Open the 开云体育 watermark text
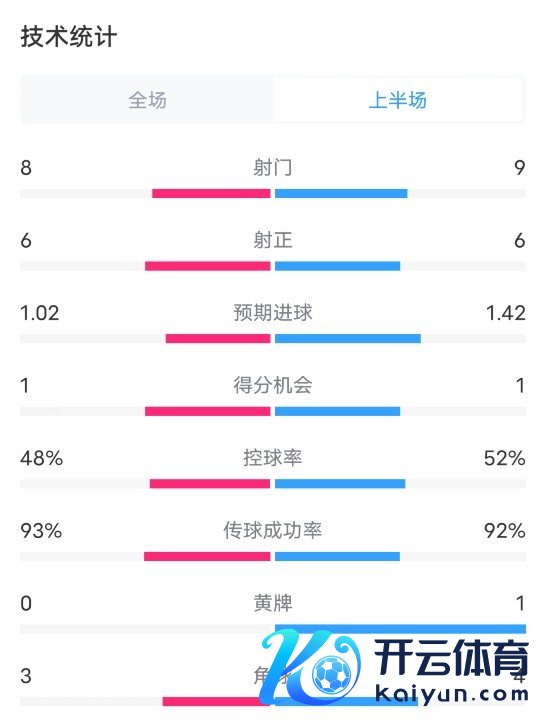544x727 pixels. click(451, 658)
